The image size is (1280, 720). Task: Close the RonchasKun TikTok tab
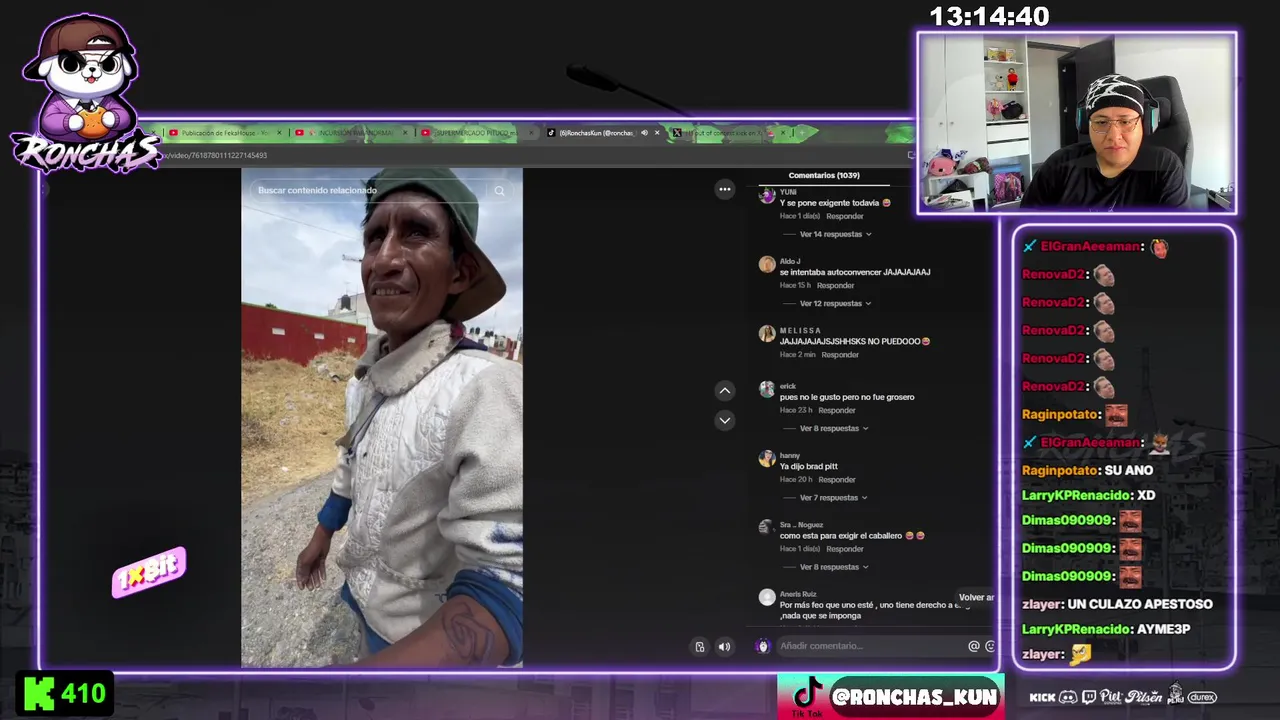coord(657,132)
